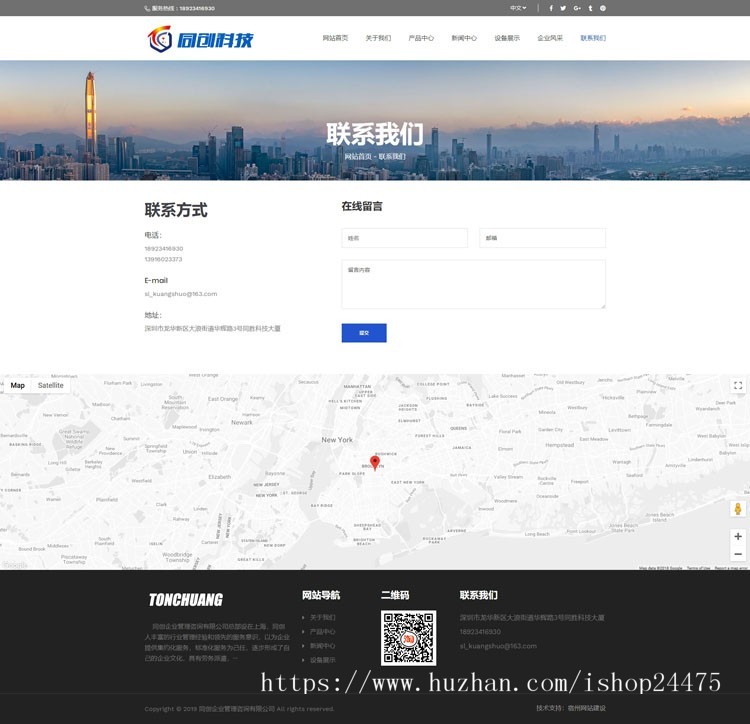Click the Report a map error link
The height and width of the screenshot is (724, 750).
[731, 568]
